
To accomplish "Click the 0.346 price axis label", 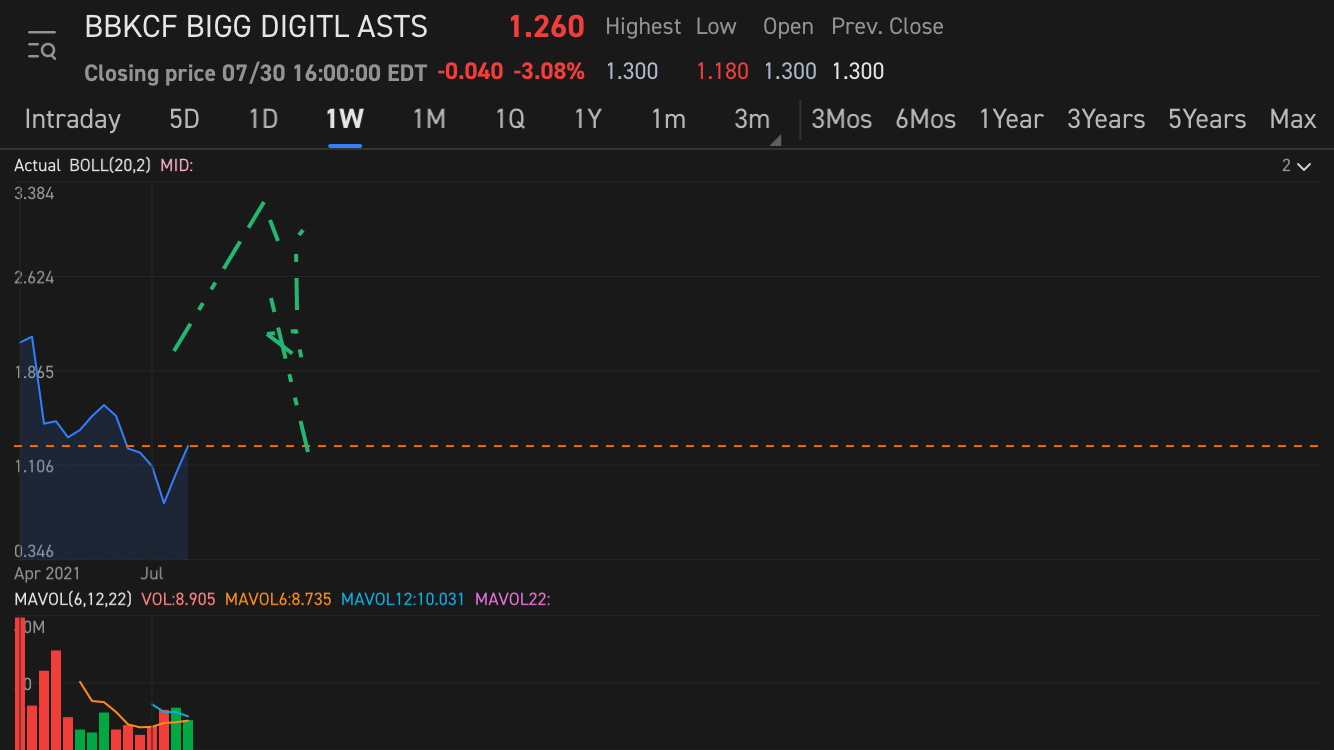I will (34, 551).
